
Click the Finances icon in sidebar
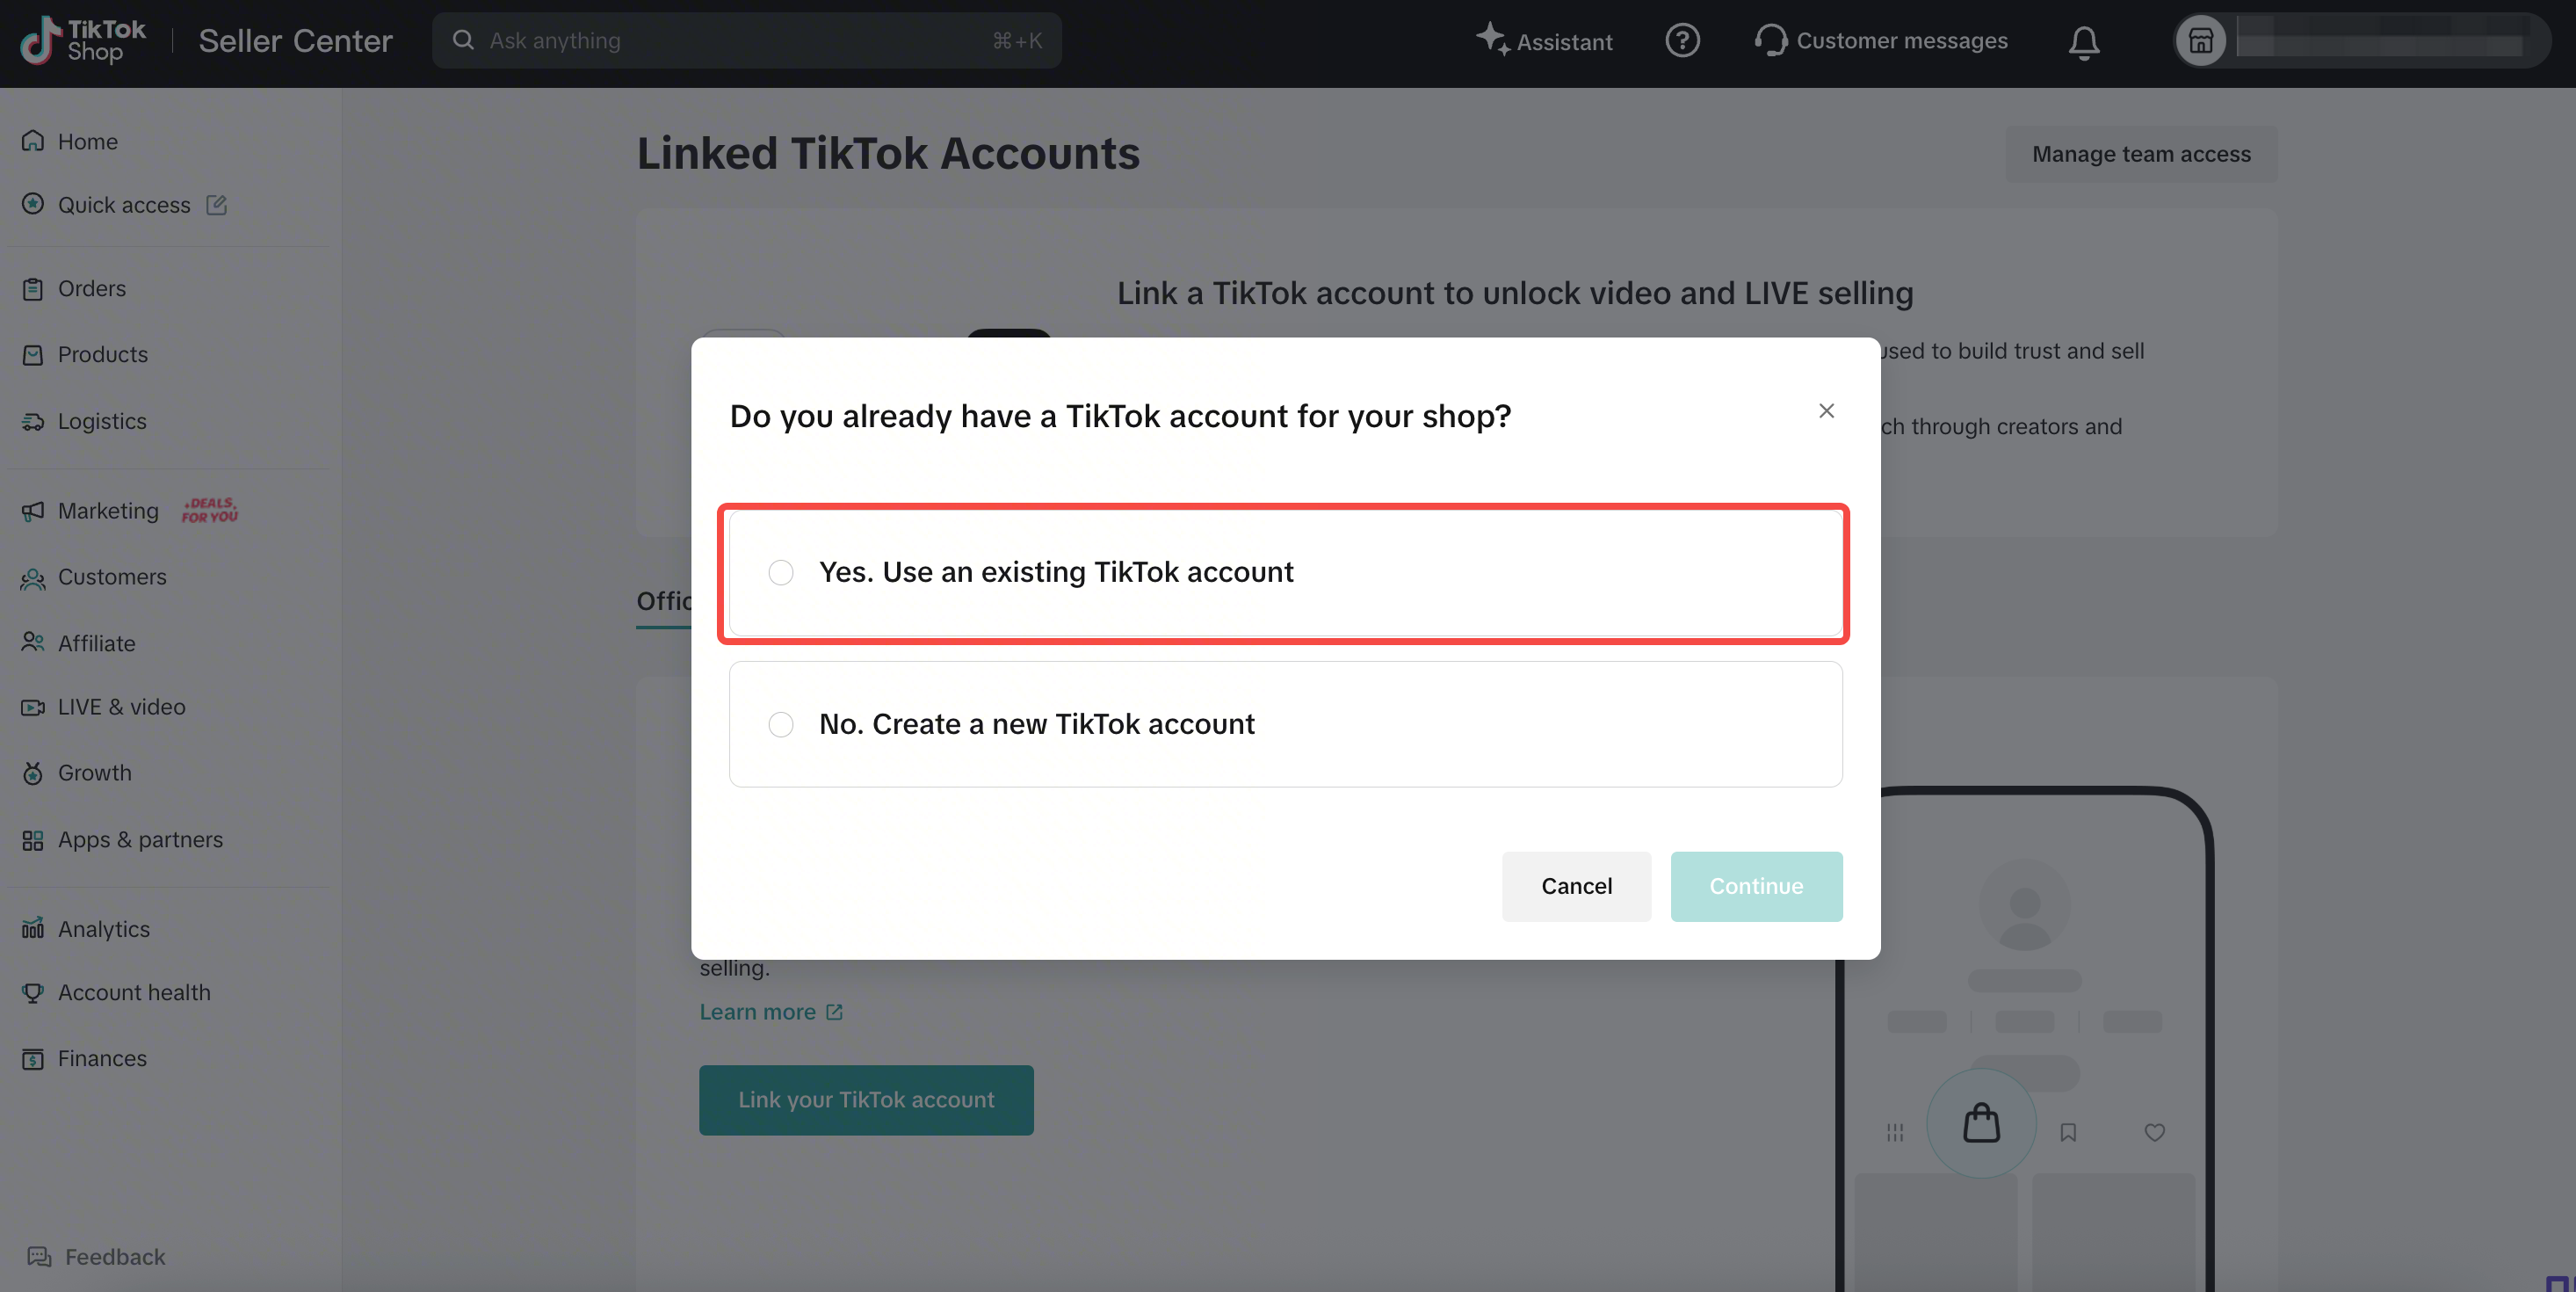click(33, 1059)
